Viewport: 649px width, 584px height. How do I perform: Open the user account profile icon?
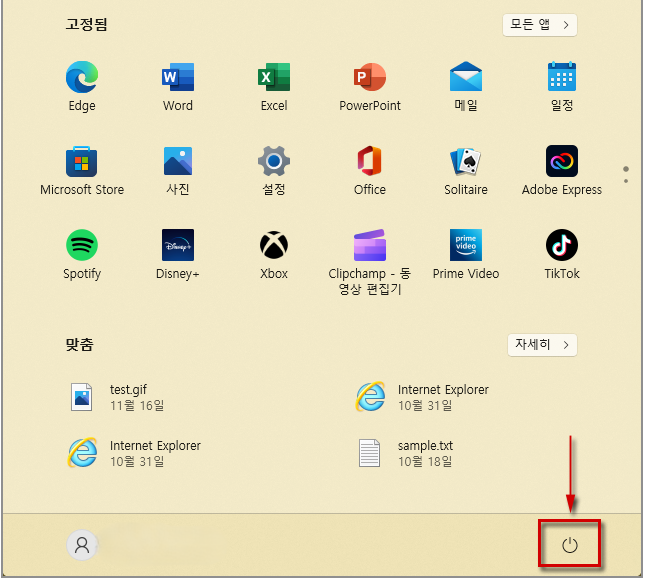coord(82,546)
